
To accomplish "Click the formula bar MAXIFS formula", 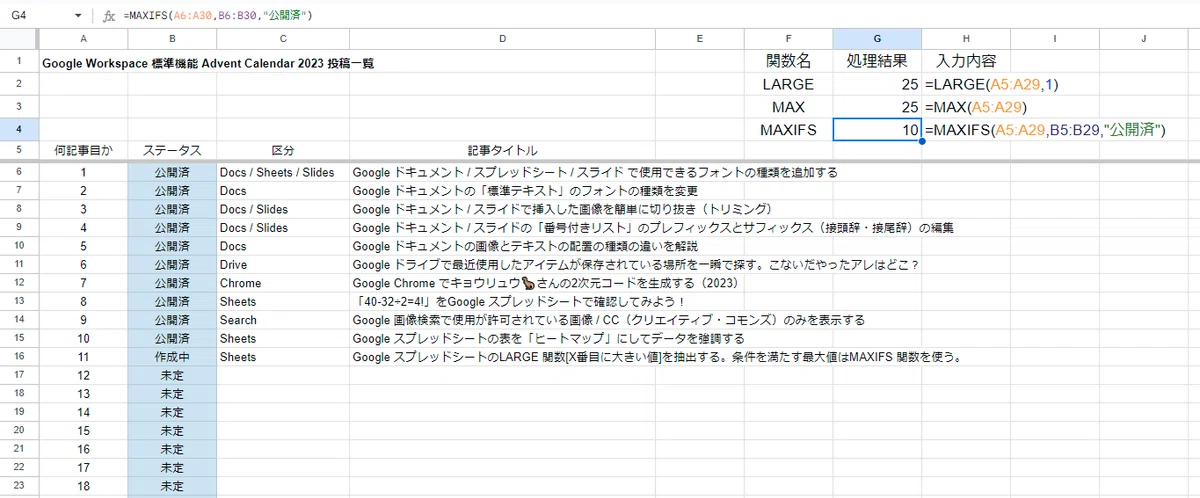I will pyautogui.click(x=220, y=17).
